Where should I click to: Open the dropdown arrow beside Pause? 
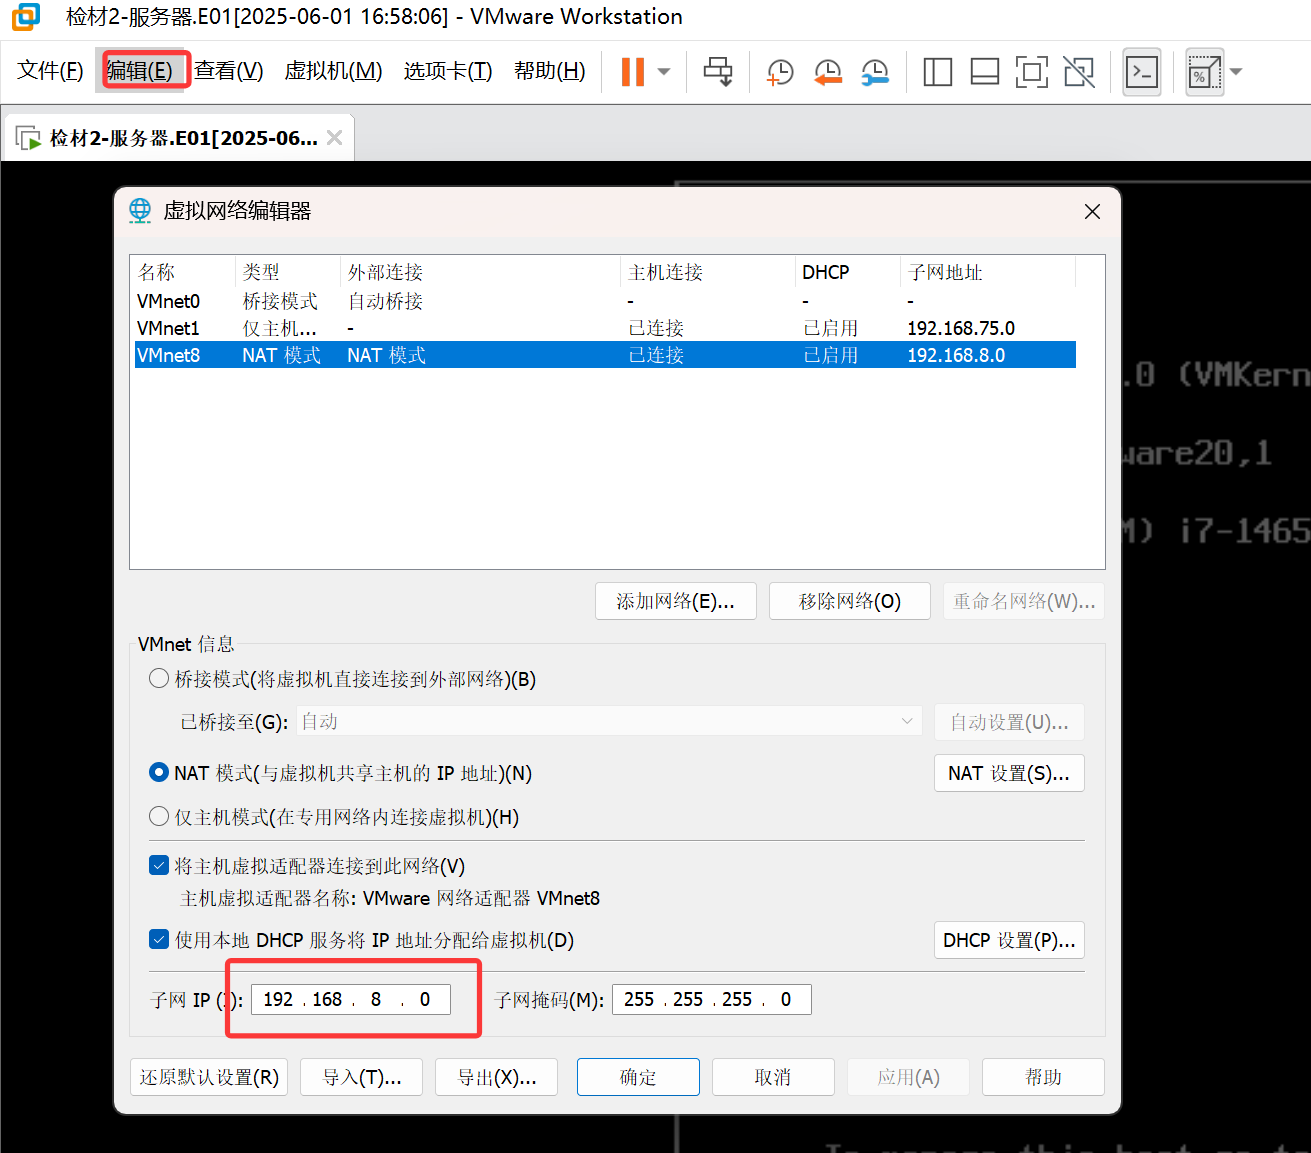pyautogui.click(x=664, y=72)
